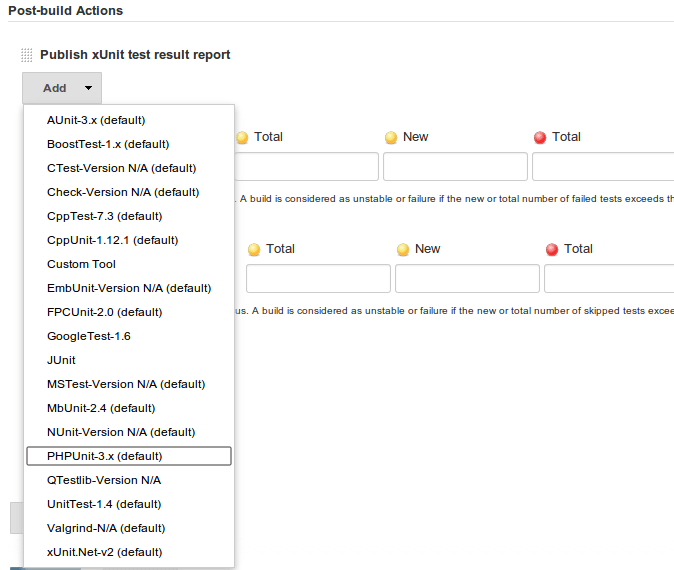Viewport: 674px width, 570px height.
Task: Pick CppUnit-1.12.1 (default) item
Action: [x=129, y=240]
